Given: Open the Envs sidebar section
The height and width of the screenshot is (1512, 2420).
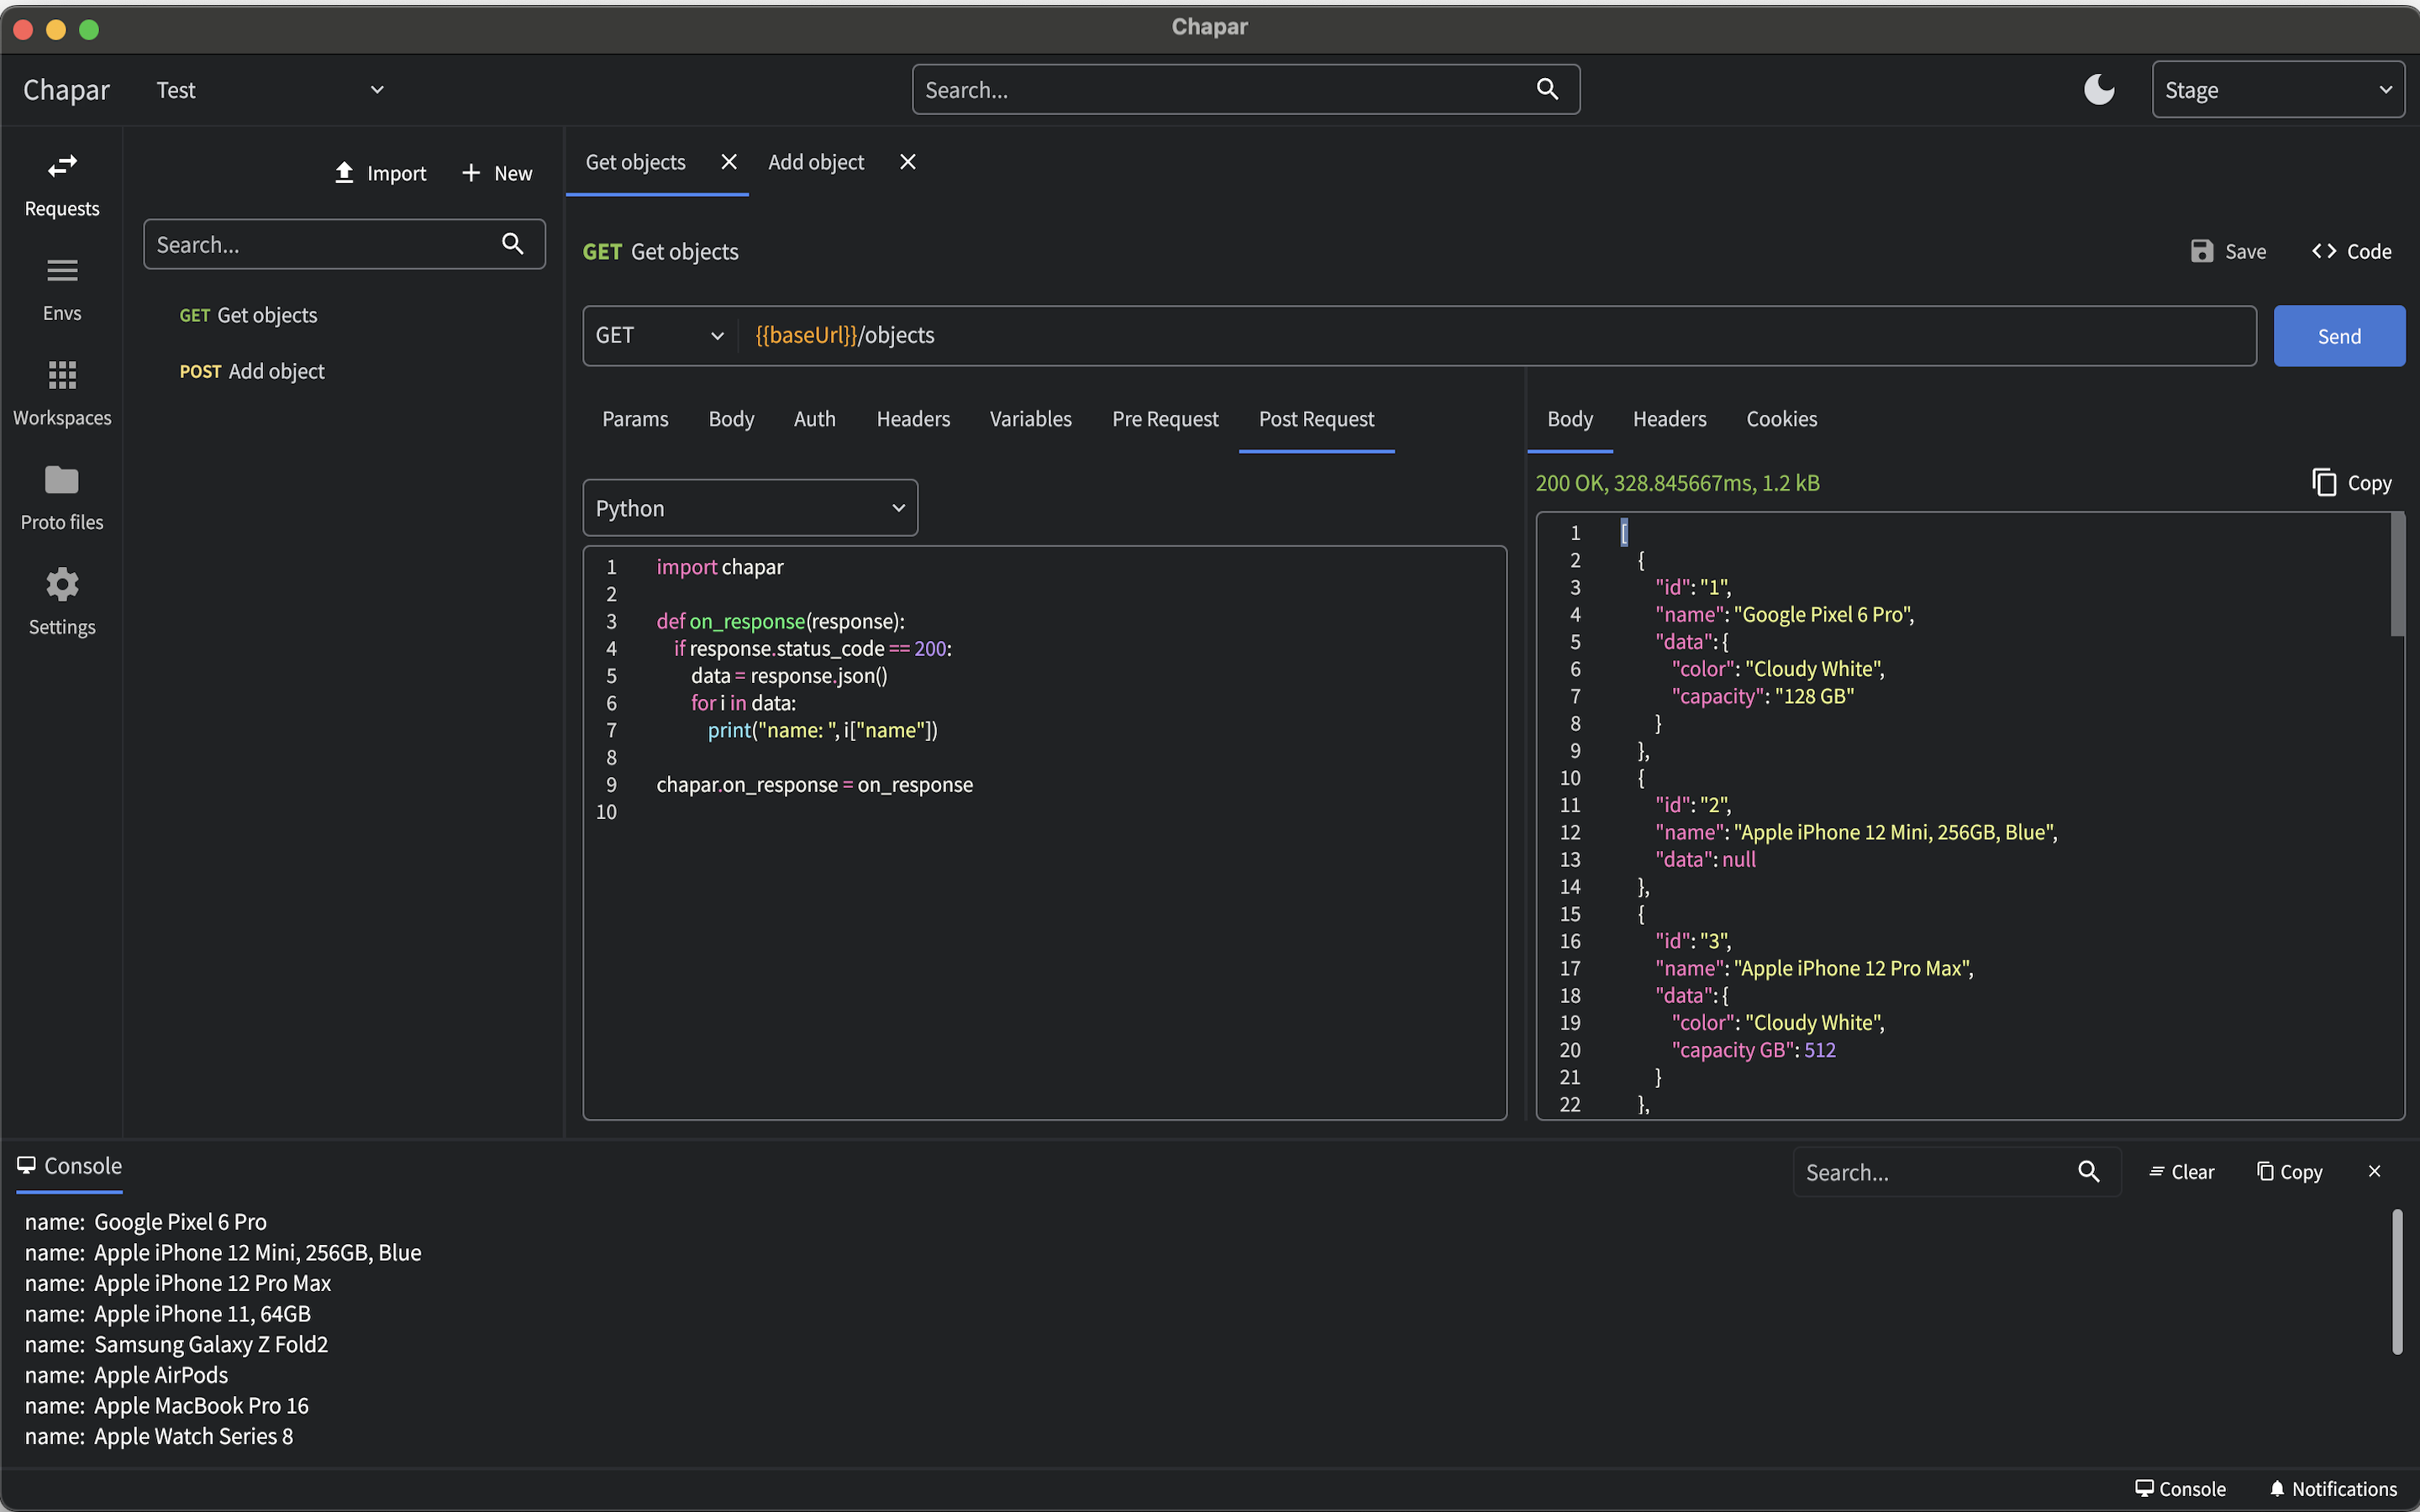Looking at the screenshot, I should click(62, 290).
